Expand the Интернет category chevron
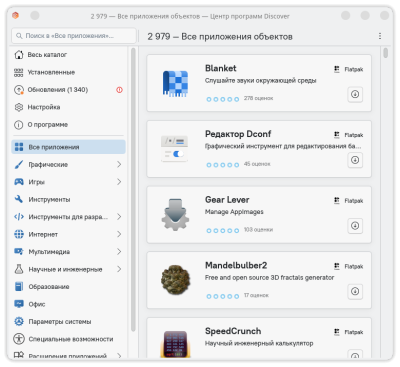The height and width of the screenshot is (367, 400). (x=119, y=234)
